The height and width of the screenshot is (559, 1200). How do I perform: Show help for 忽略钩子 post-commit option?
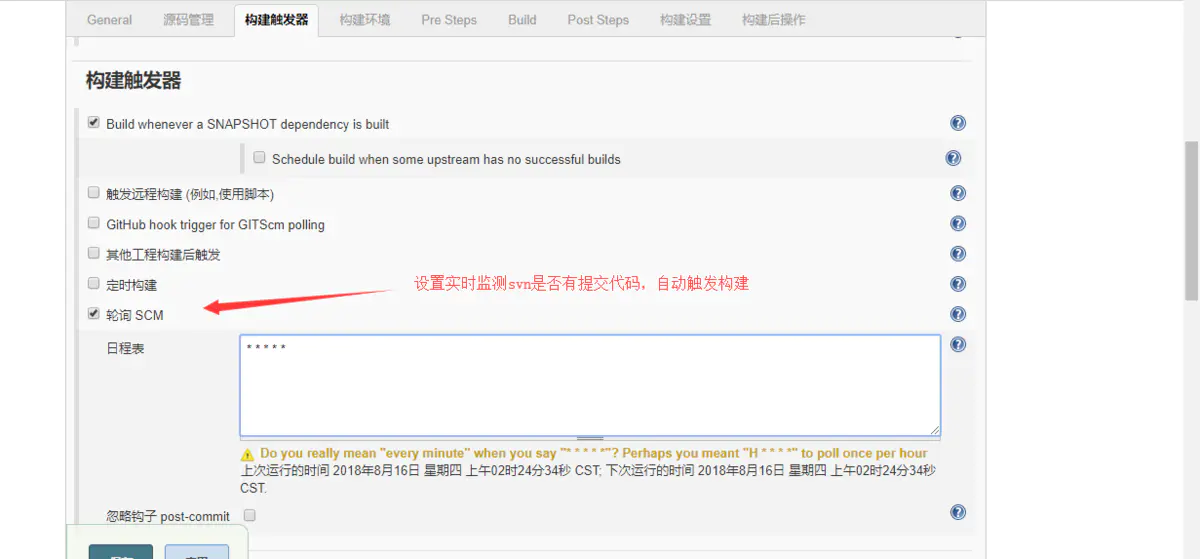coord(958,512)
